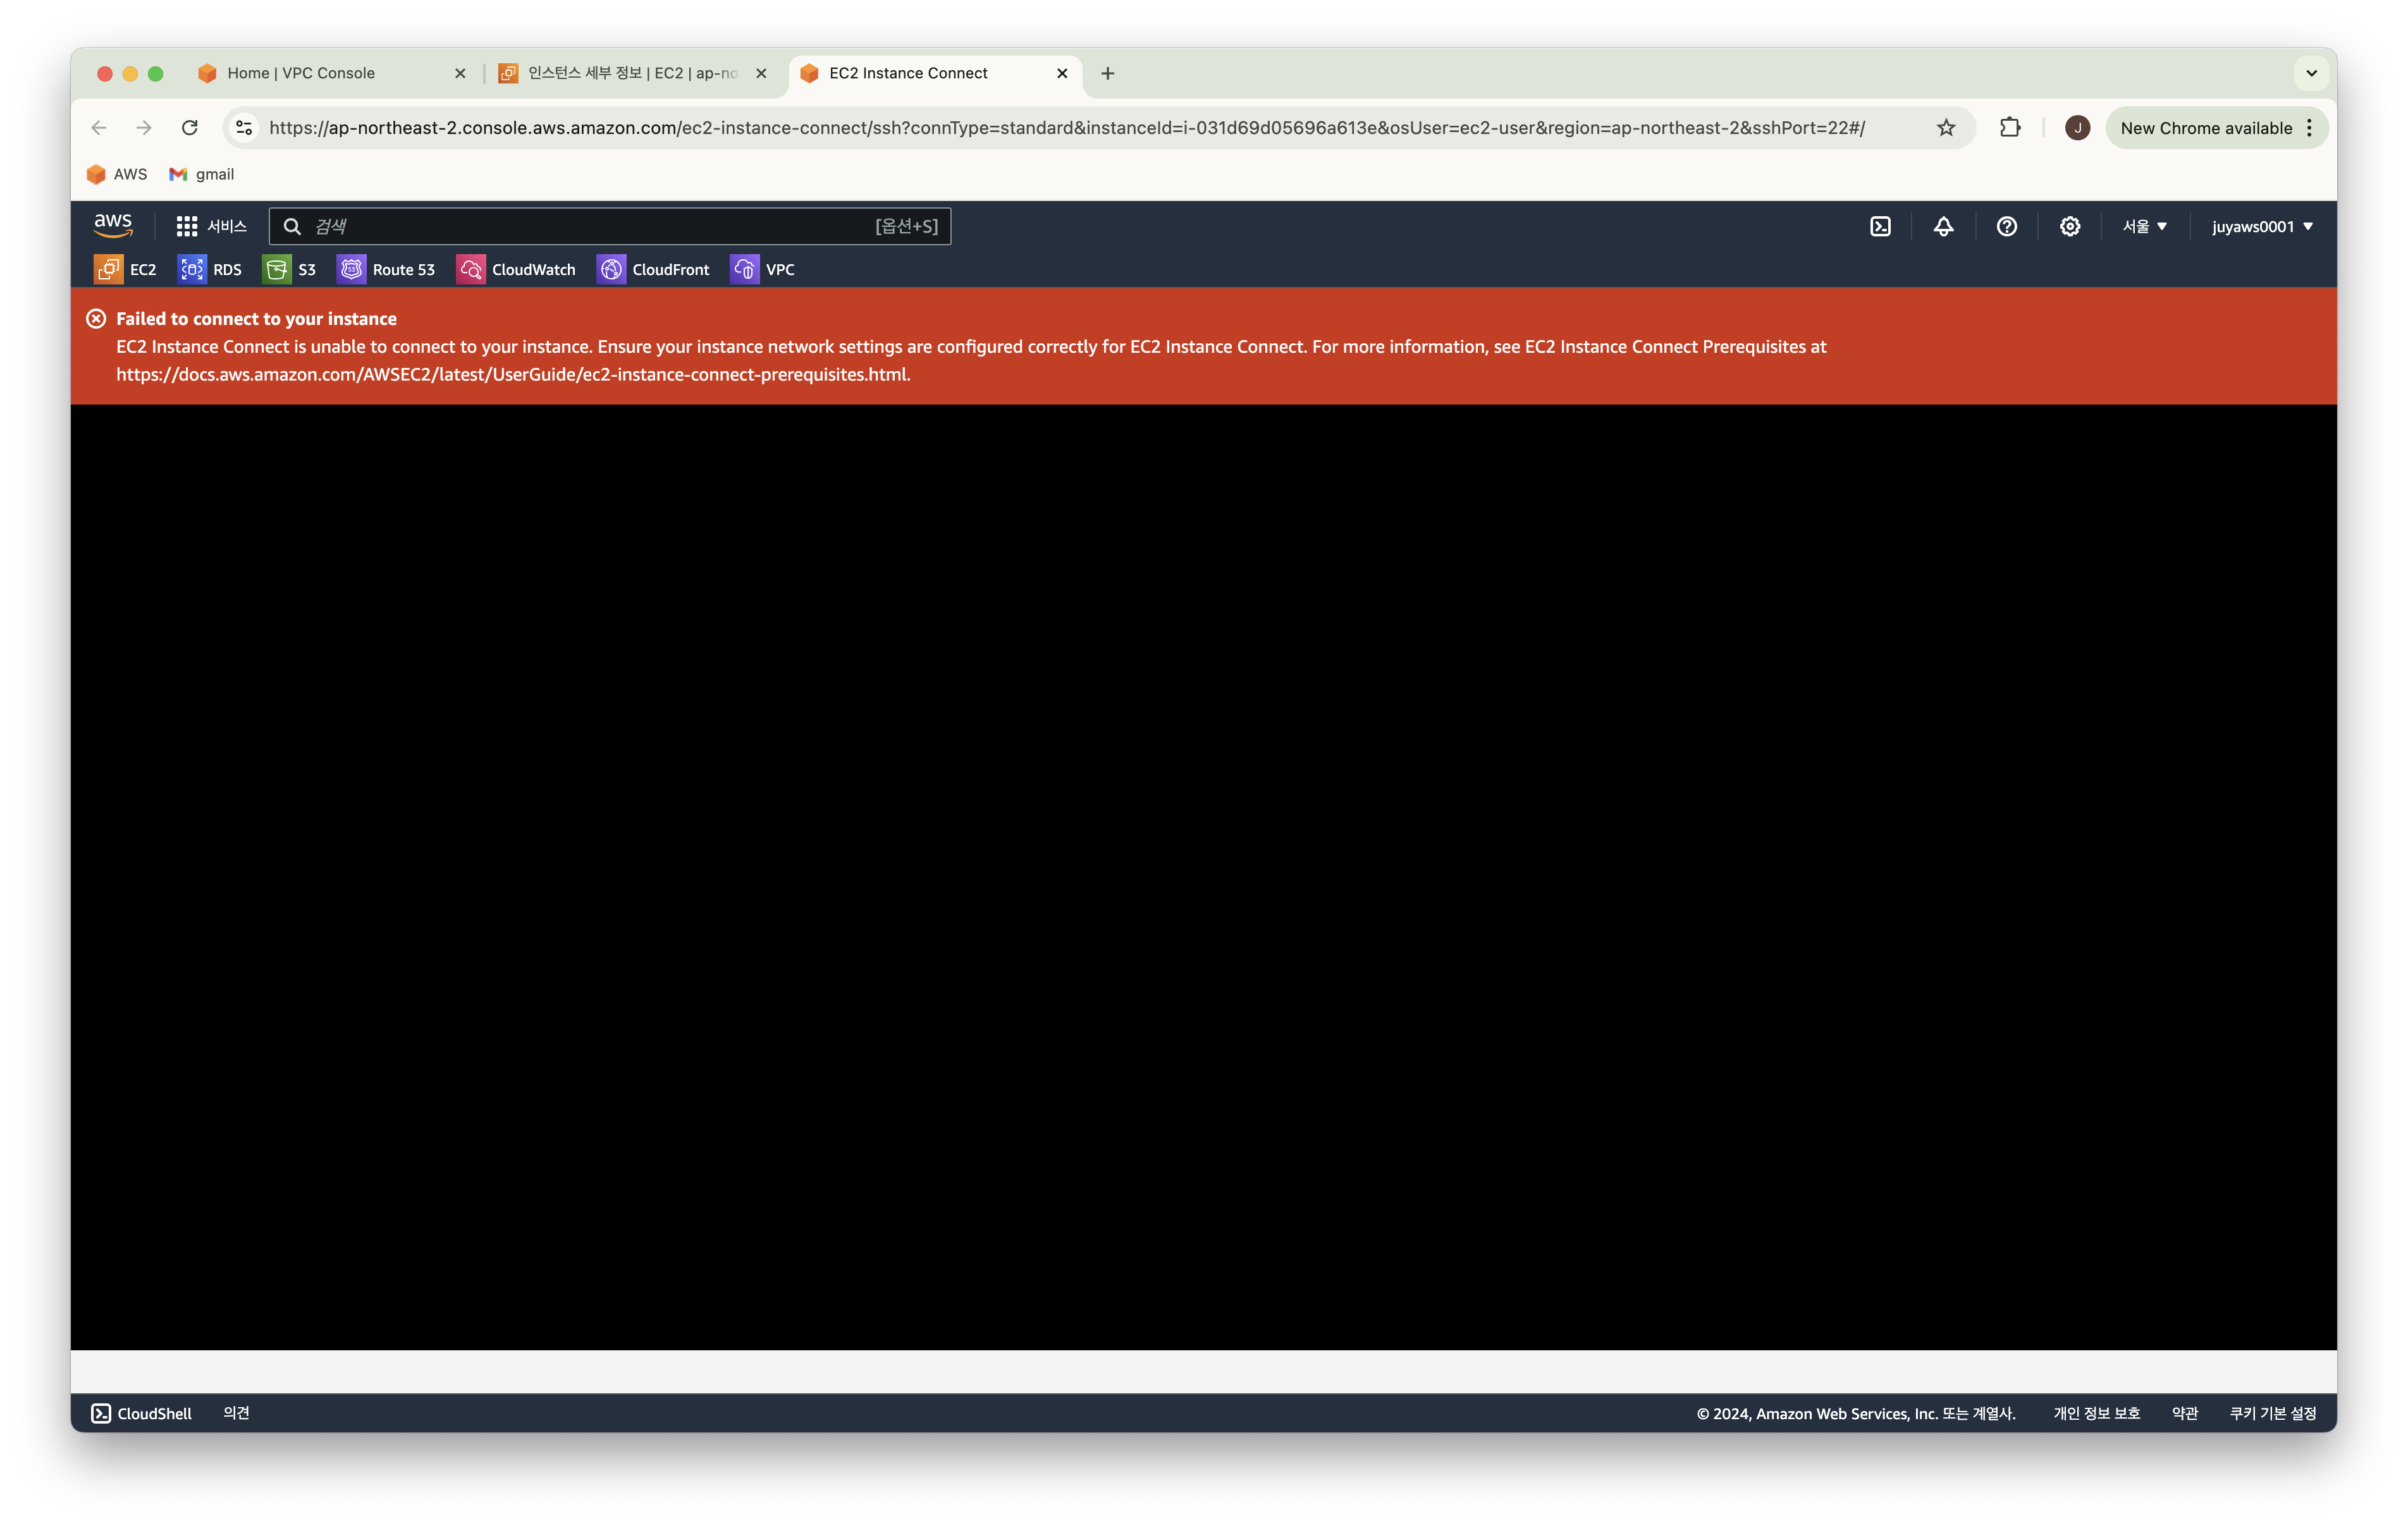This screenshot has width=2408, height=1526.
Task: Expand the juyaws0001 account menu
Action: point(2261,226)
